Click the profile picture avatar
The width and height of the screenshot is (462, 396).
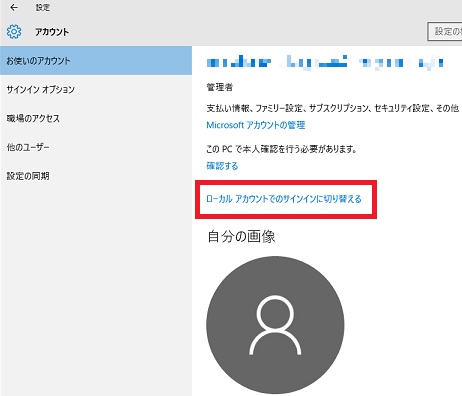pyautogui.click(x=275, y=325)
